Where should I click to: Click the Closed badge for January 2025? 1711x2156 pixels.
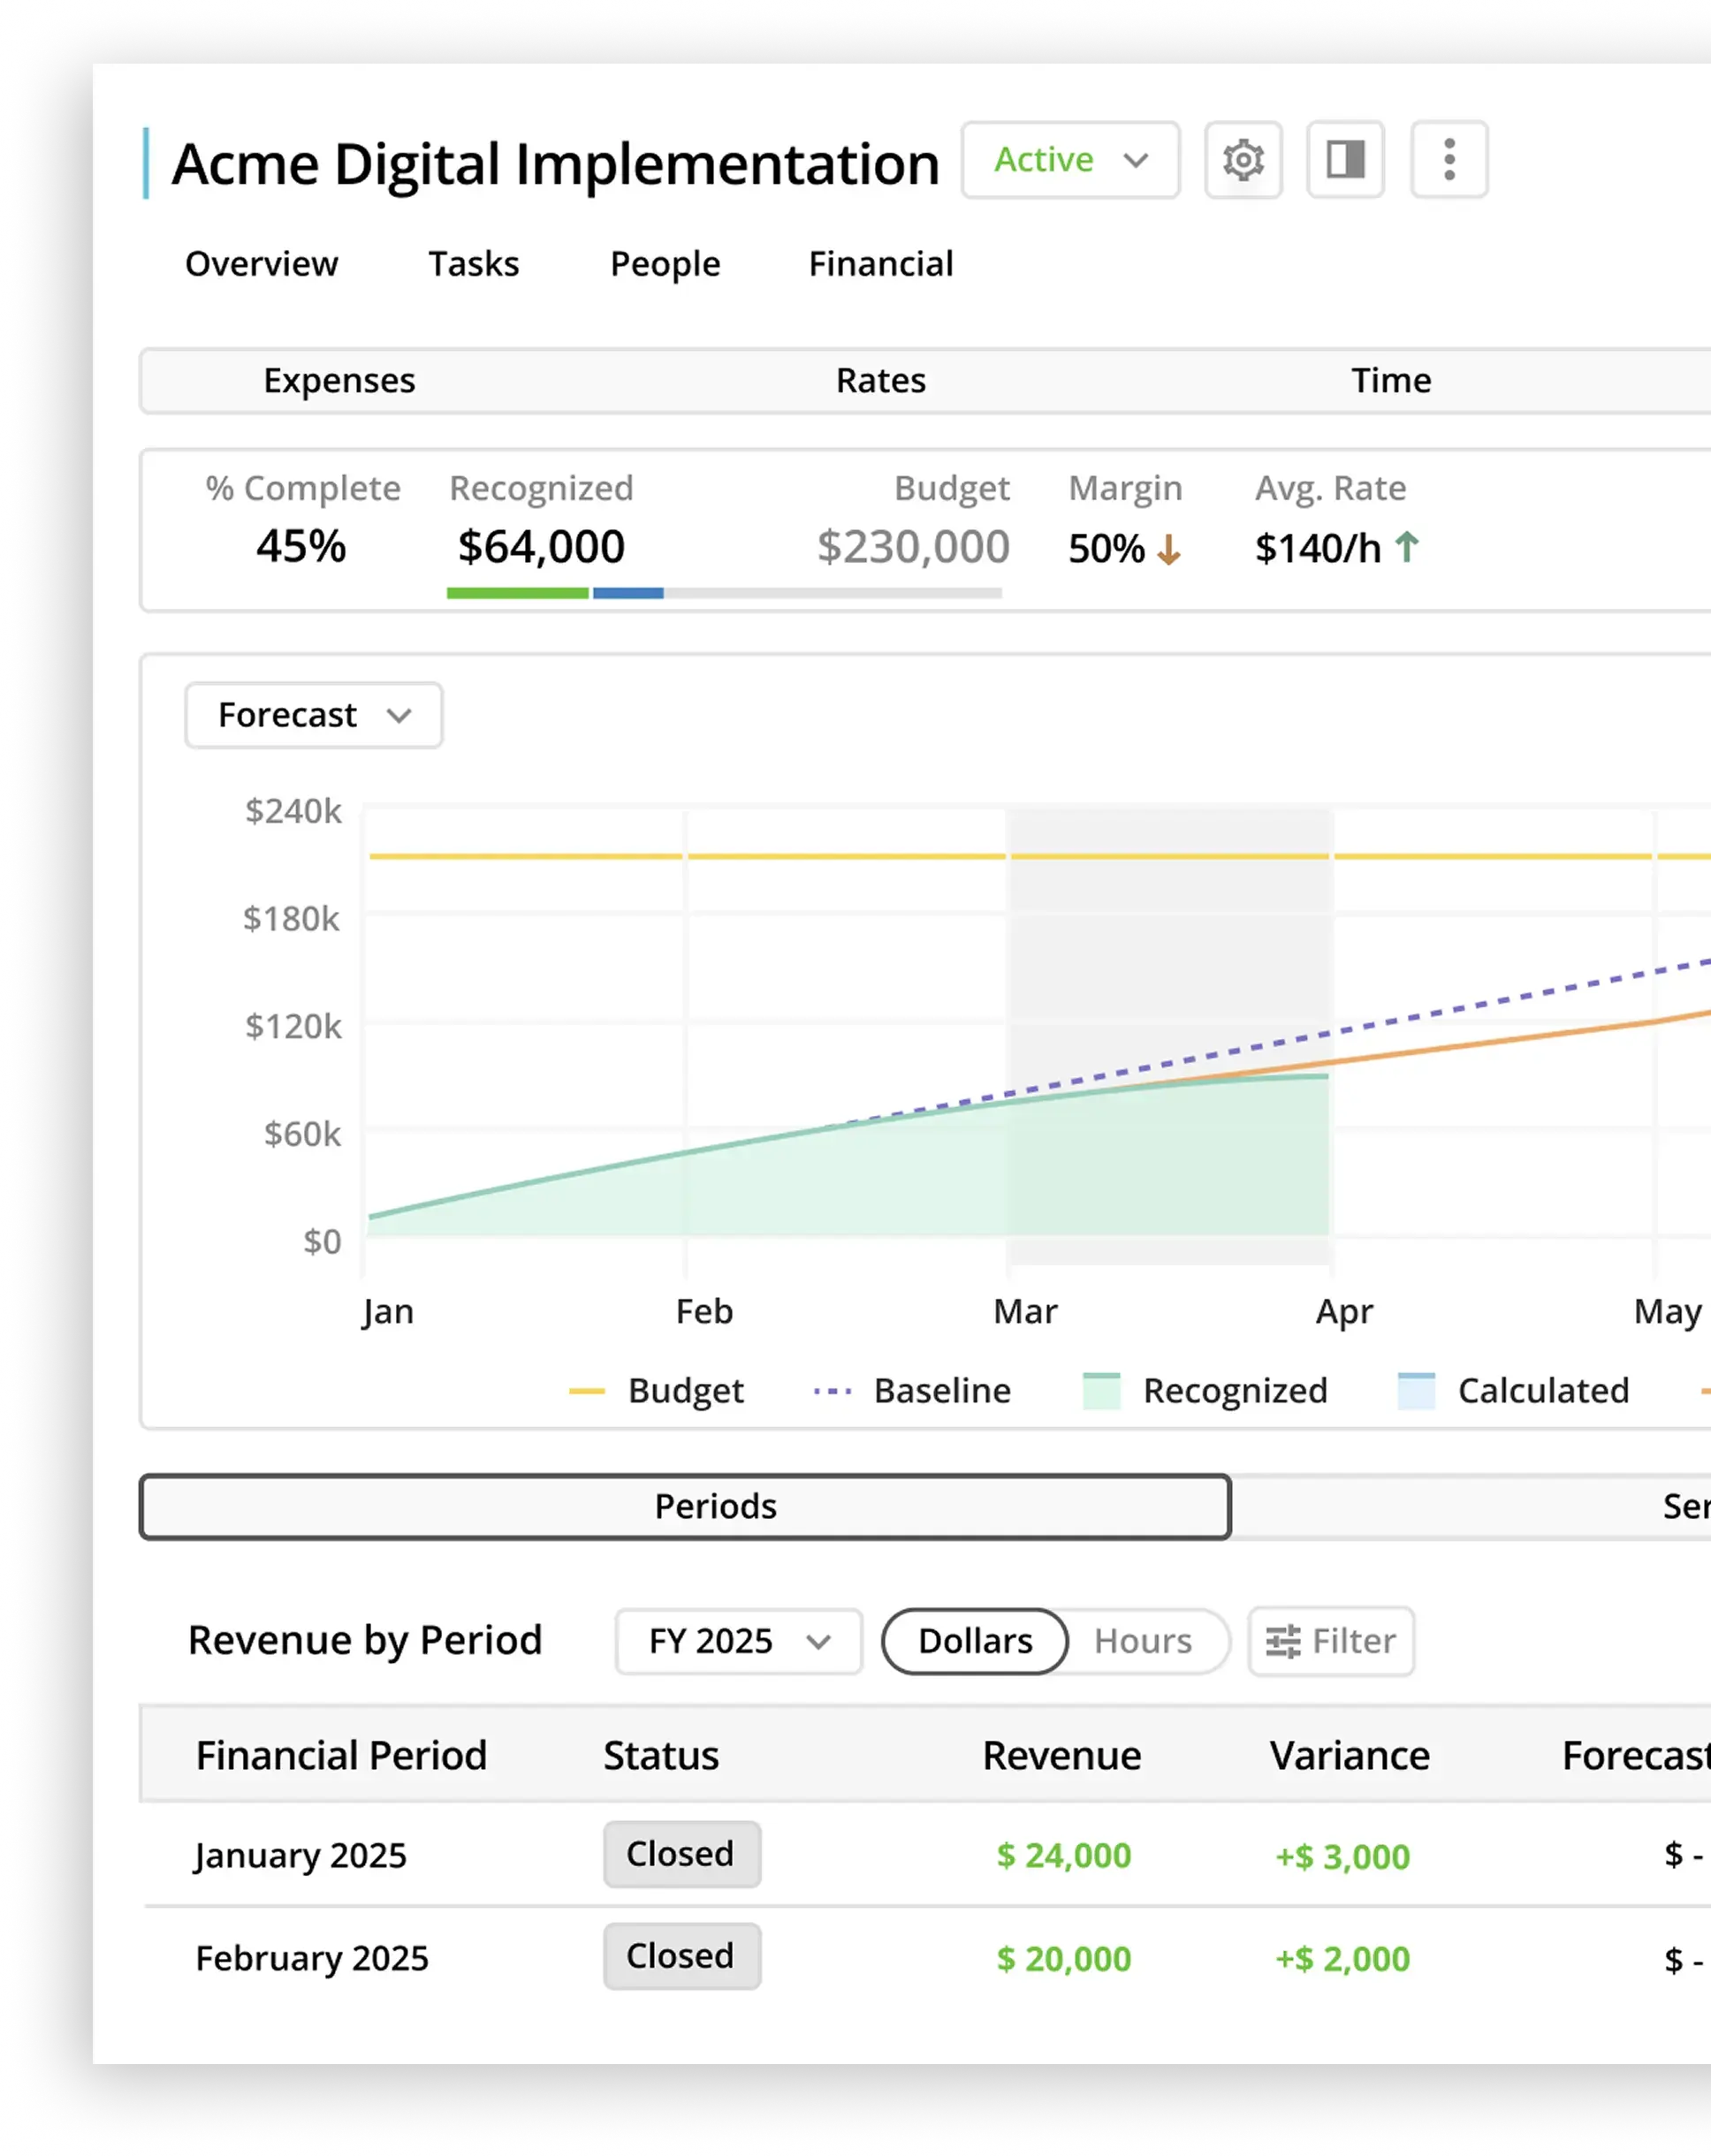pyautogui.click(x=681, y=1855)
